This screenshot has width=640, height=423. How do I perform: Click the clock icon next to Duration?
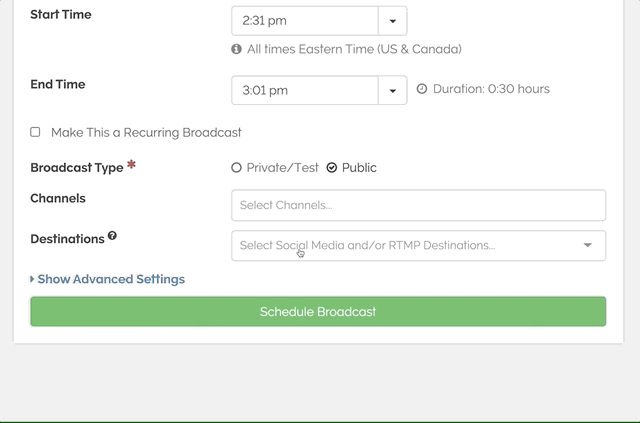[x=422, y=89]
